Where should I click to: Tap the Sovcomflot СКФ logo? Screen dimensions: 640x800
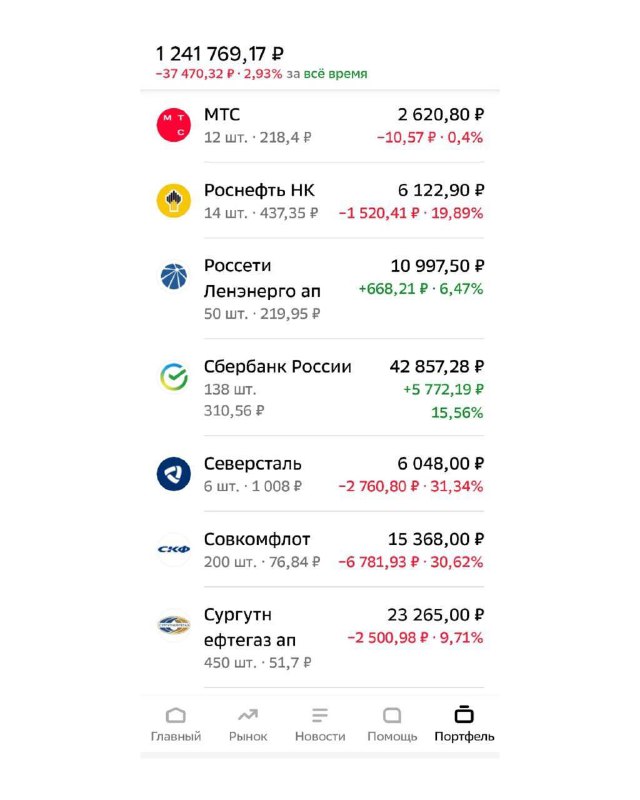coord(174,549)
